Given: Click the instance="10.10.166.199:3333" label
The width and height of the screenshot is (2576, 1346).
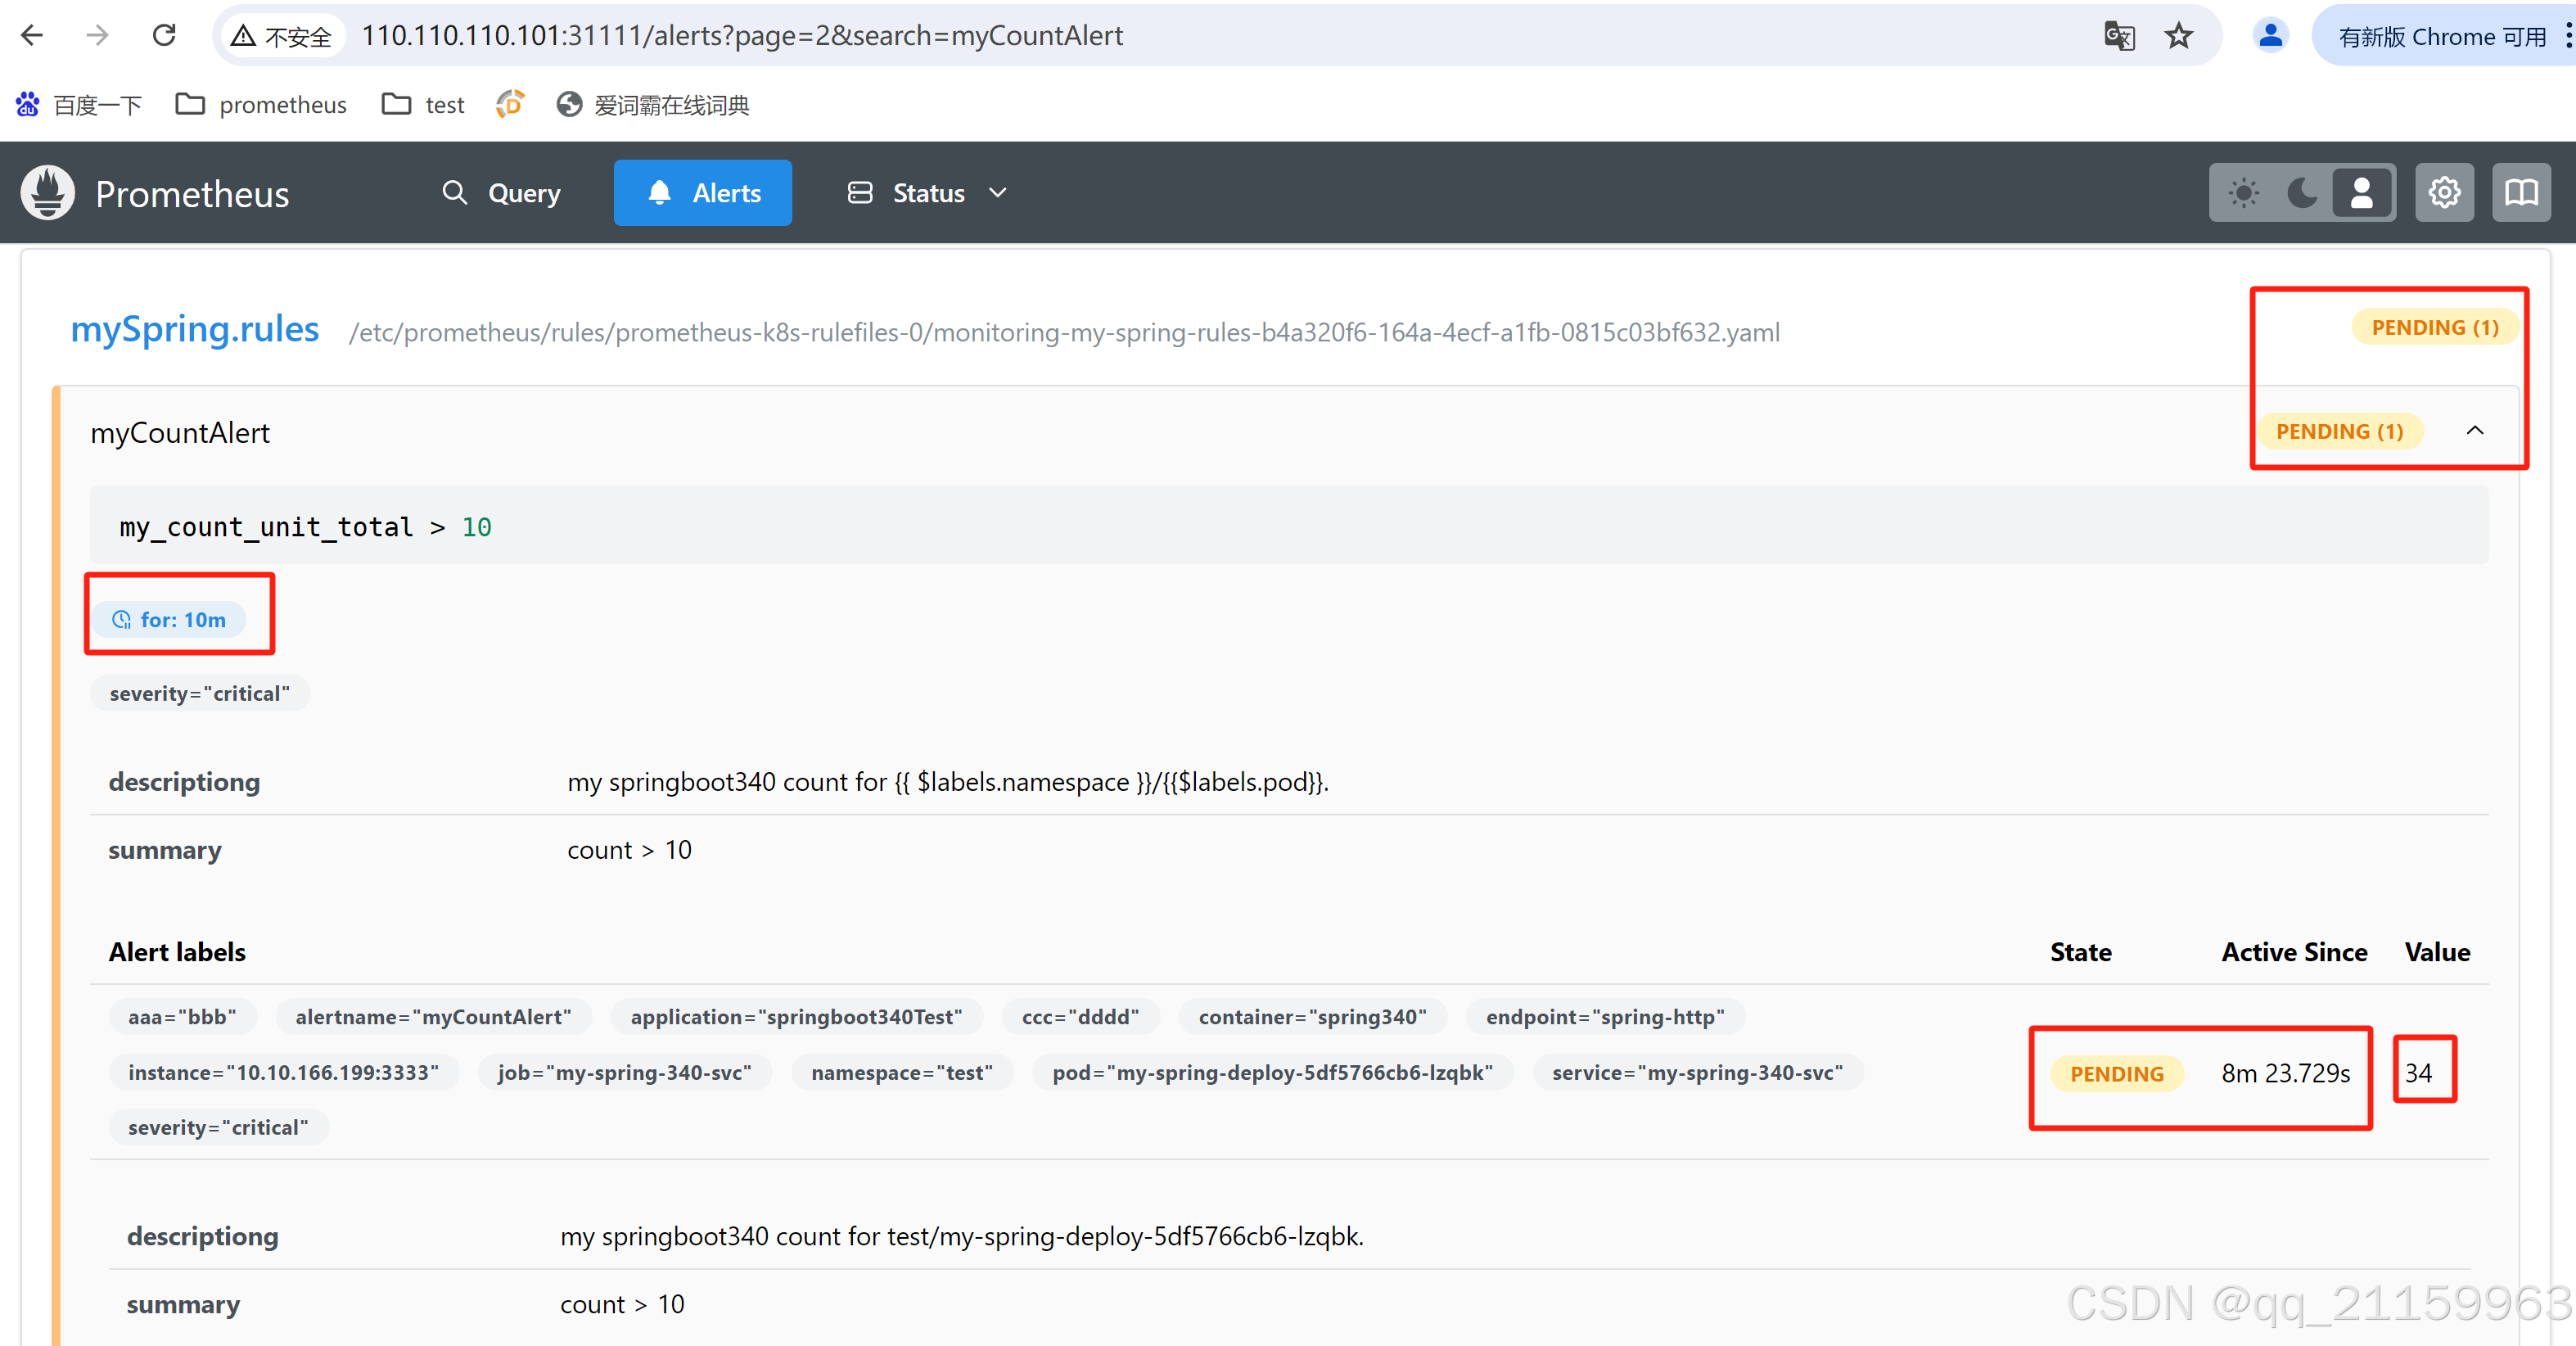Looking at the screenshot, I should 283,1073.
